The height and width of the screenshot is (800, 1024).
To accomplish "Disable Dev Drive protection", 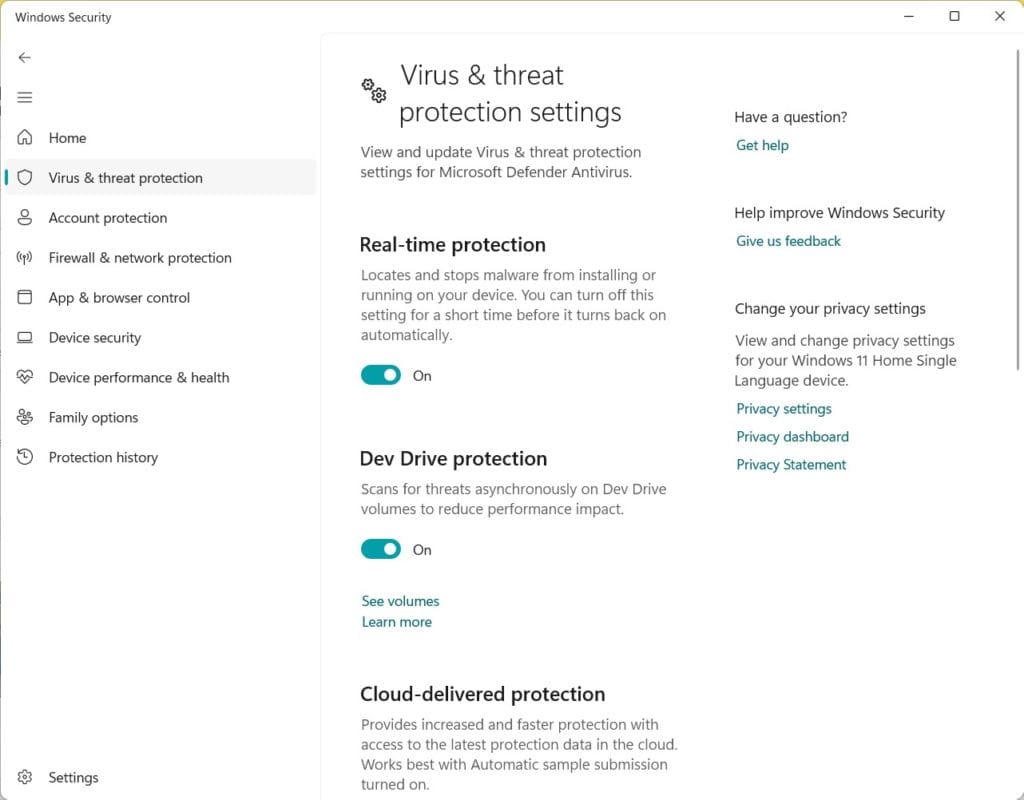I will pyautogui.click(x=380, y=549).
